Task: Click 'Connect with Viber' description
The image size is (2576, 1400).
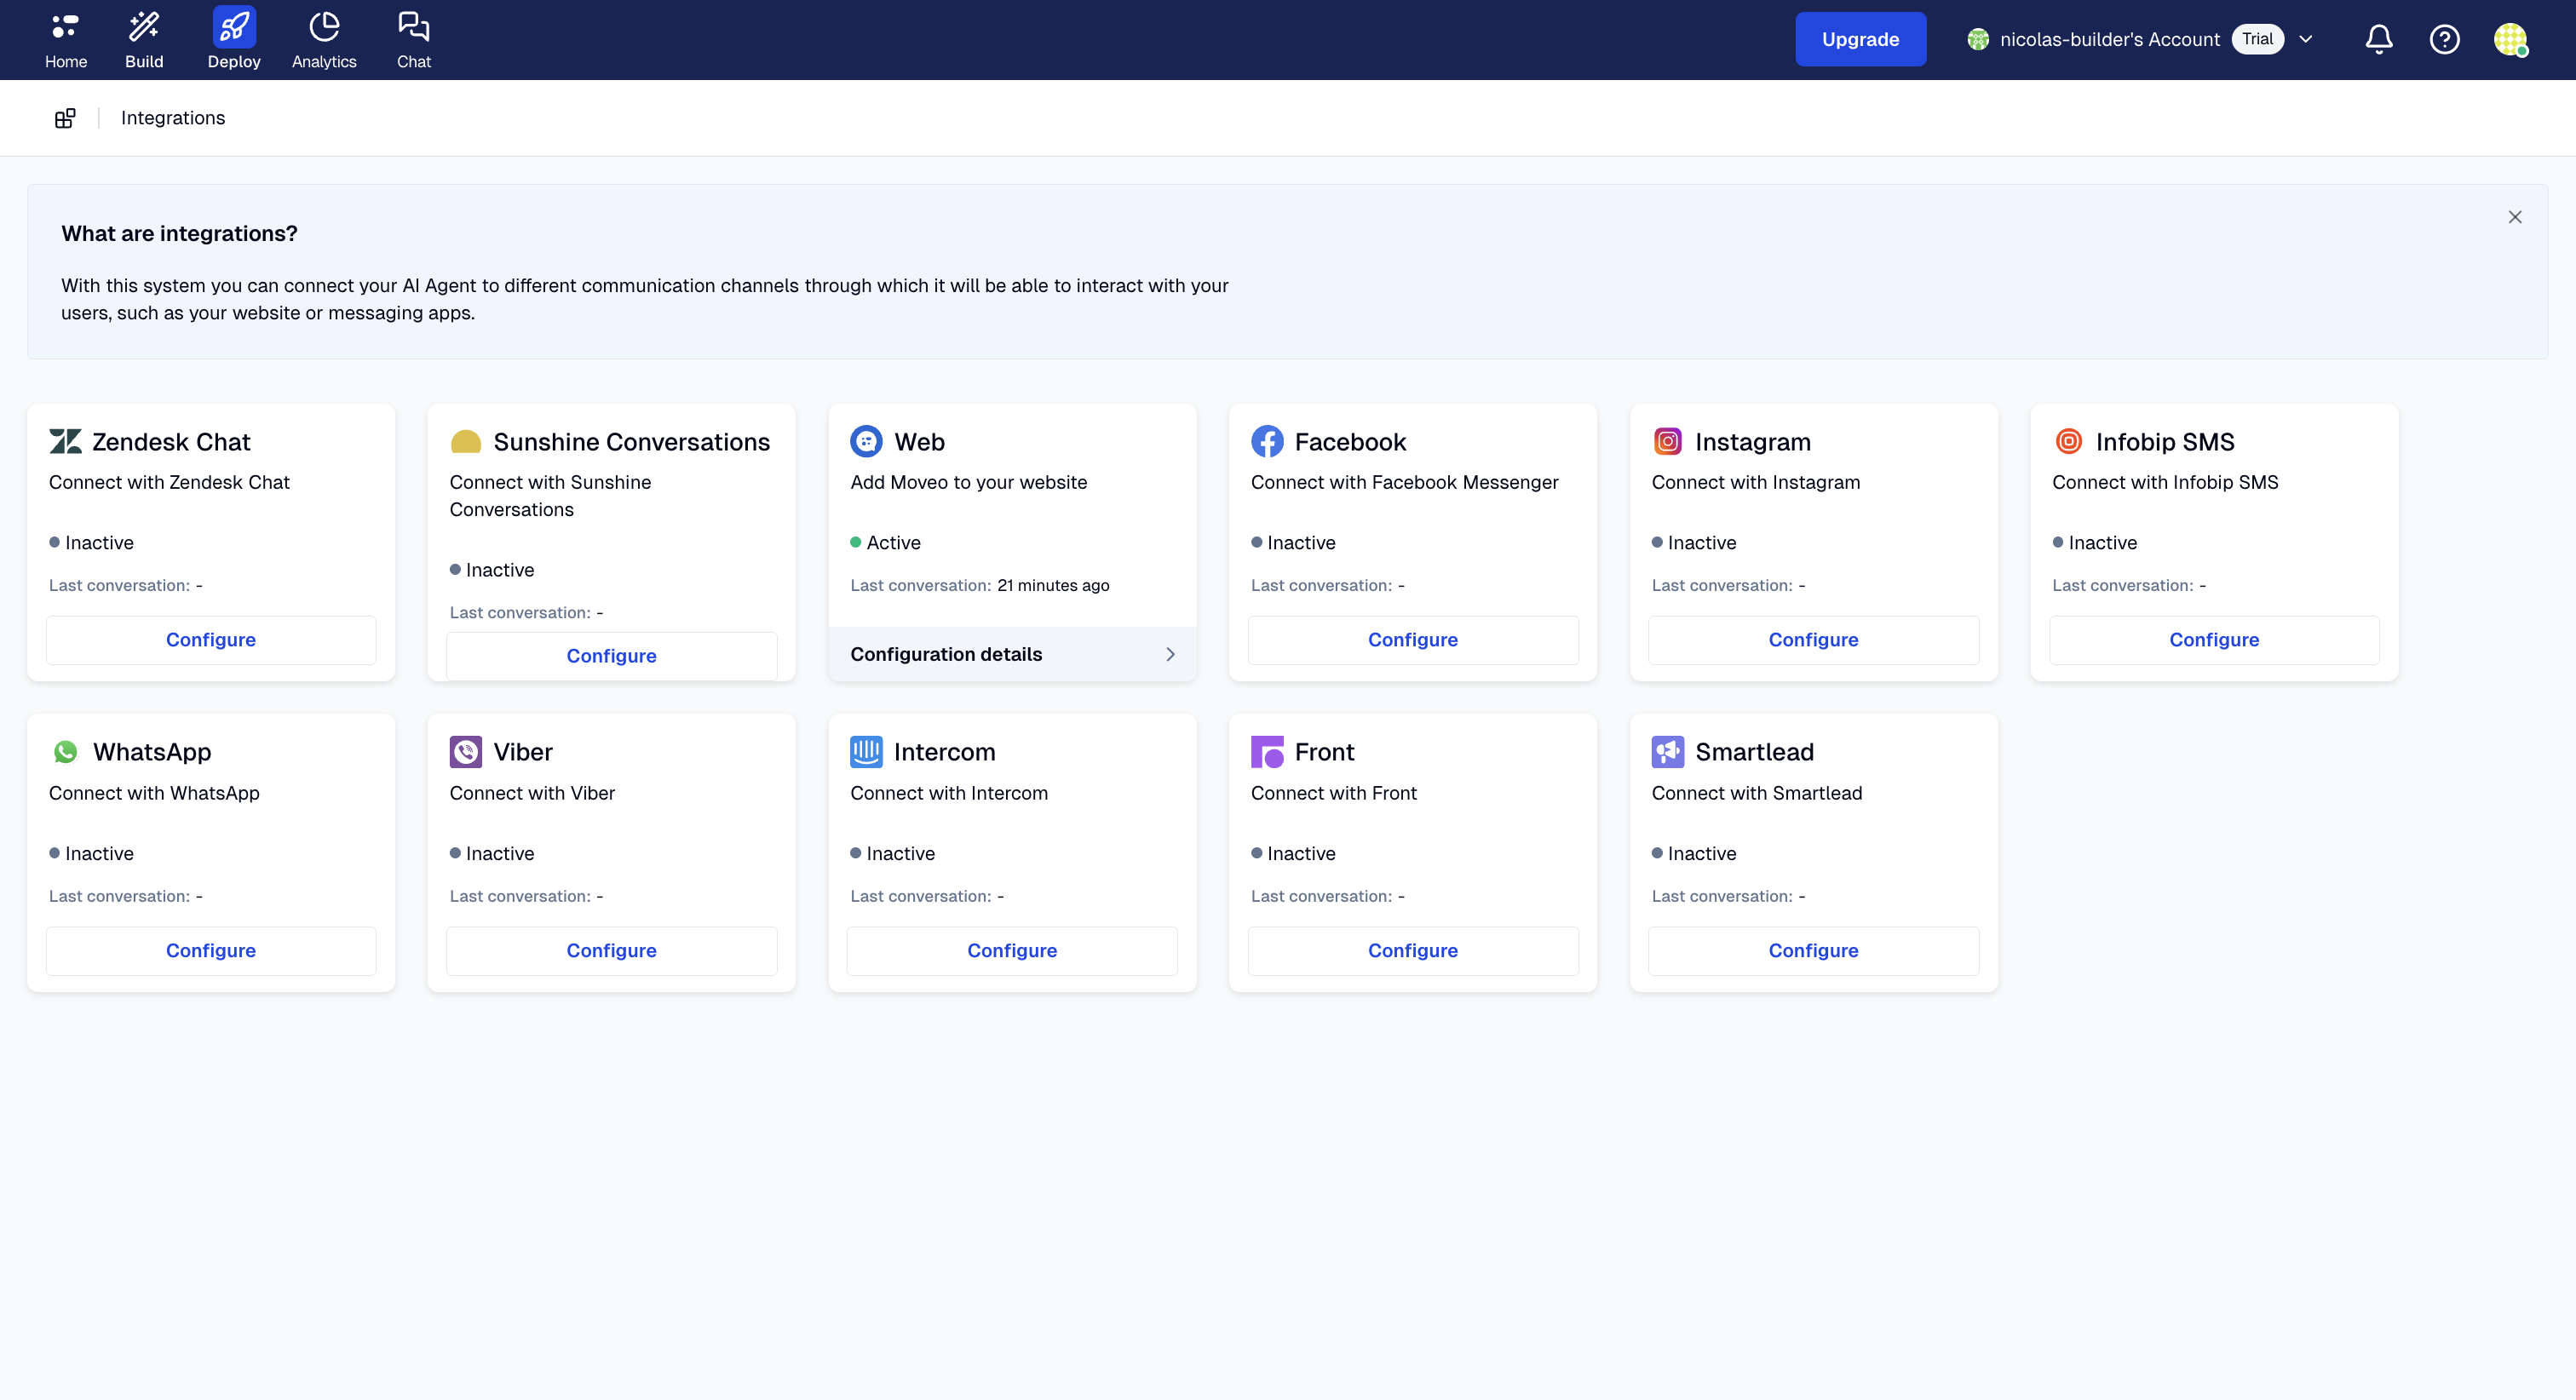Action: click(x=532, y=793)
